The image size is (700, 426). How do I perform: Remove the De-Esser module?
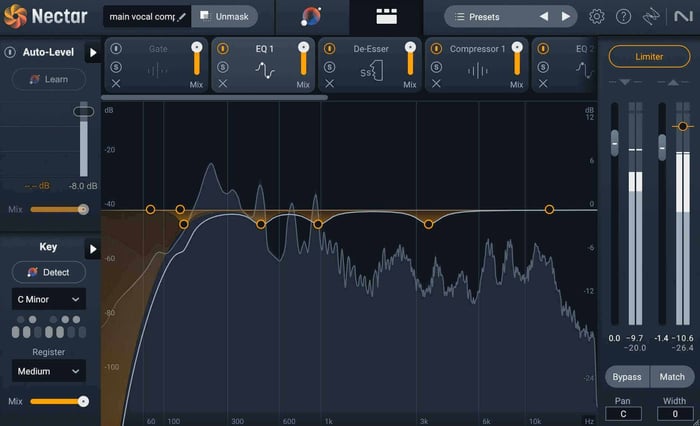click(x=329, y=84)
